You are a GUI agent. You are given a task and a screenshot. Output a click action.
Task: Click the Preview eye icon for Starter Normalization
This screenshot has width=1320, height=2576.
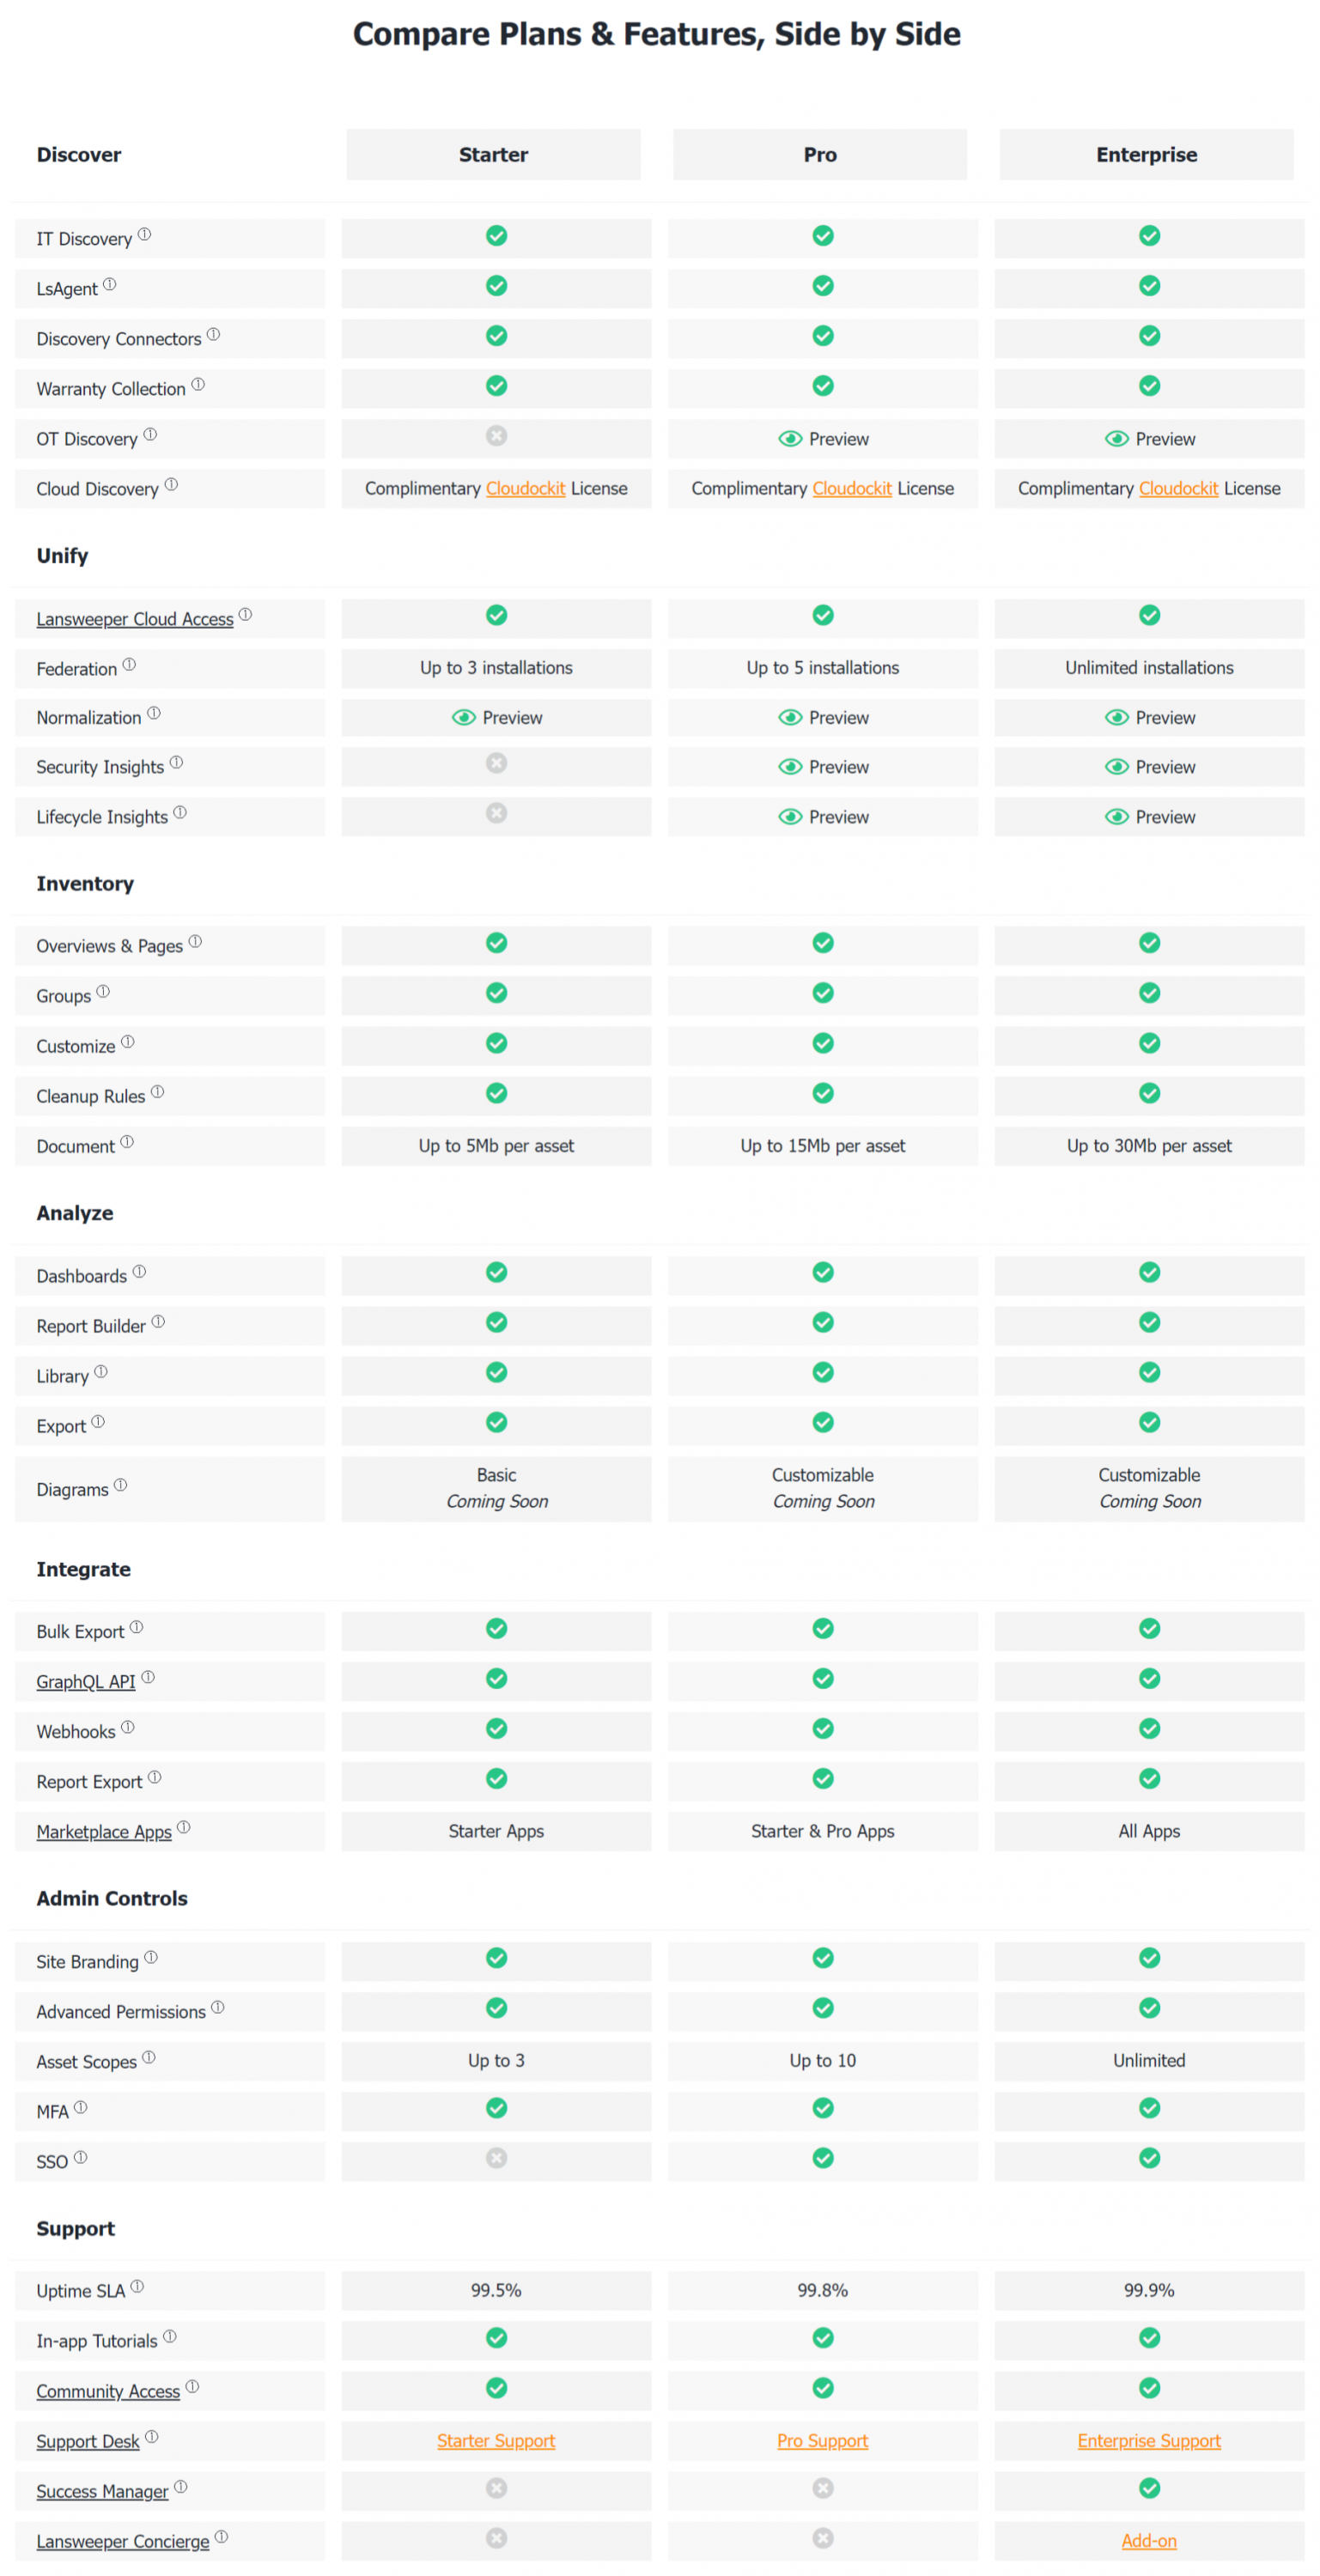click(x=463, y=718)
